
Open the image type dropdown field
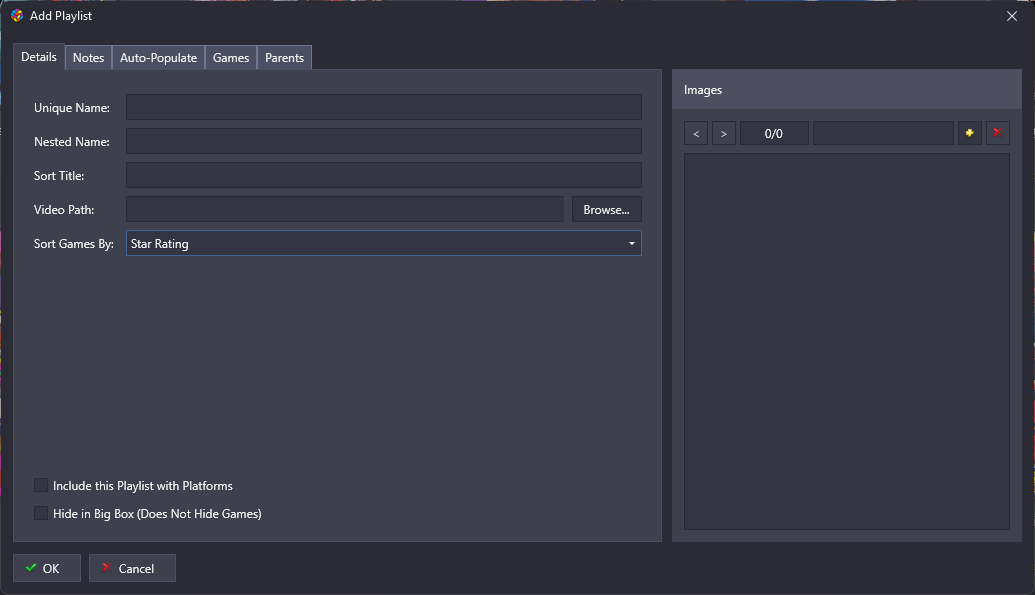click(882, 133)
